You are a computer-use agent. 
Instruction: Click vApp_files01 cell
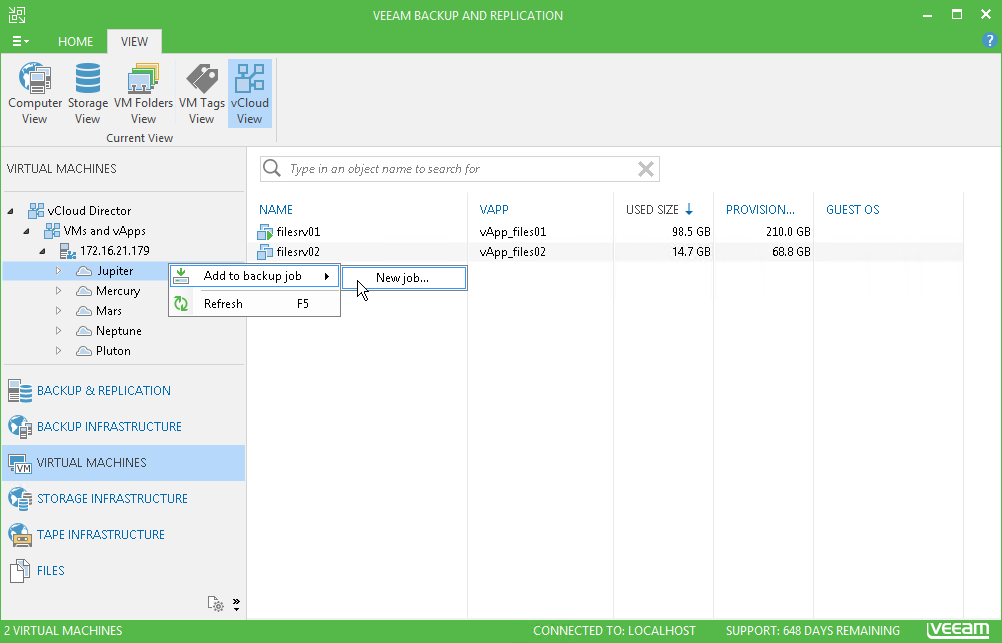point(513,232)
